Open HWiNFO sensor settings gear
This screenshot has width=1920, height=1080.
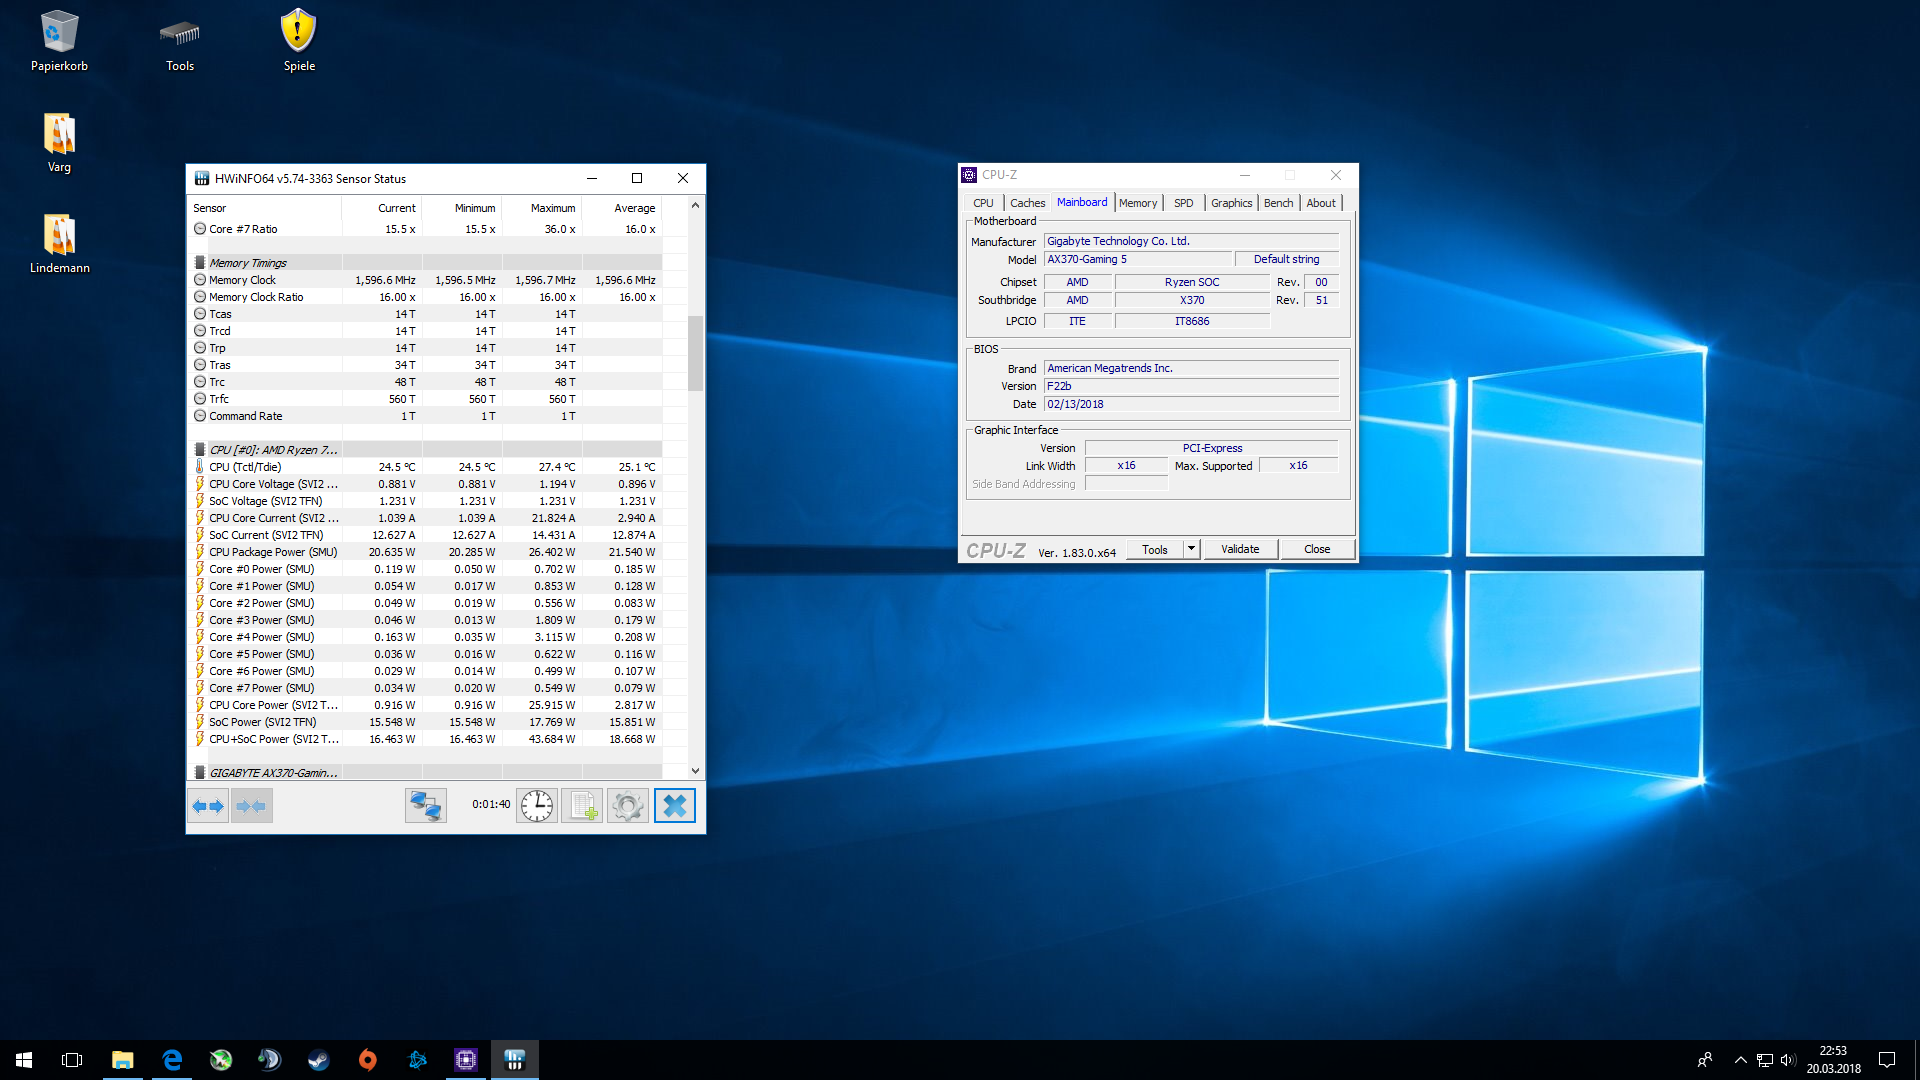pyautogui.click(x=628, y=806)
